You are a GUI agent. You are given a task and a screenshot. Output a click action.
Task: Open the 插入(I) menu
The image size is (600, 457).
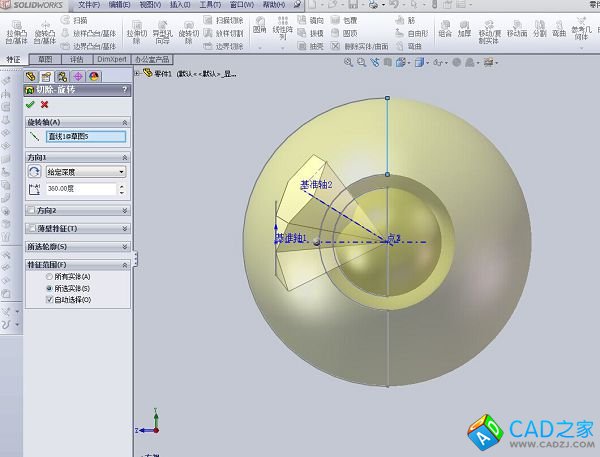tap(180, 5)
